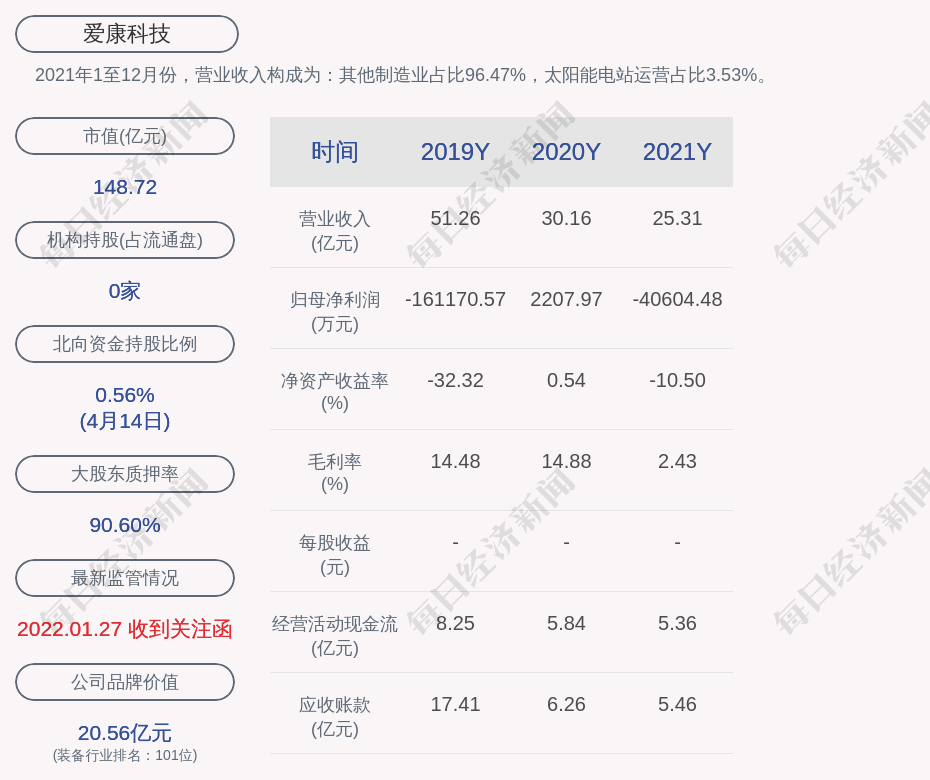This screenshot has height=780, width=930.
Task: Click the 机构持股(占流通盘) label
Action: (125, 240)
